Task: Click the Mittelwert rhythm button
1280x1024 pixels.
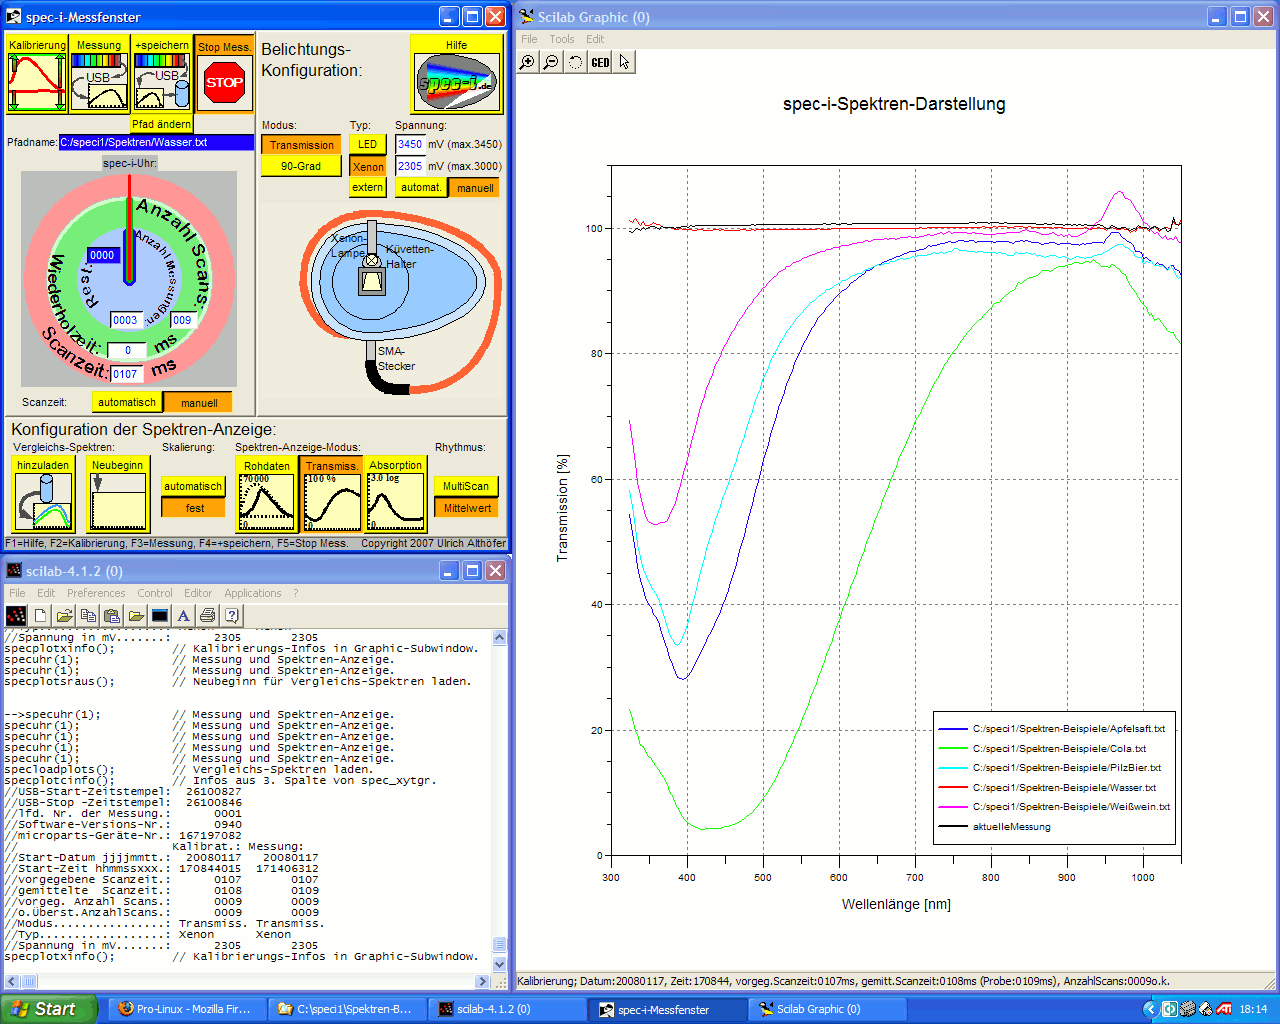Action: [467, 508]
